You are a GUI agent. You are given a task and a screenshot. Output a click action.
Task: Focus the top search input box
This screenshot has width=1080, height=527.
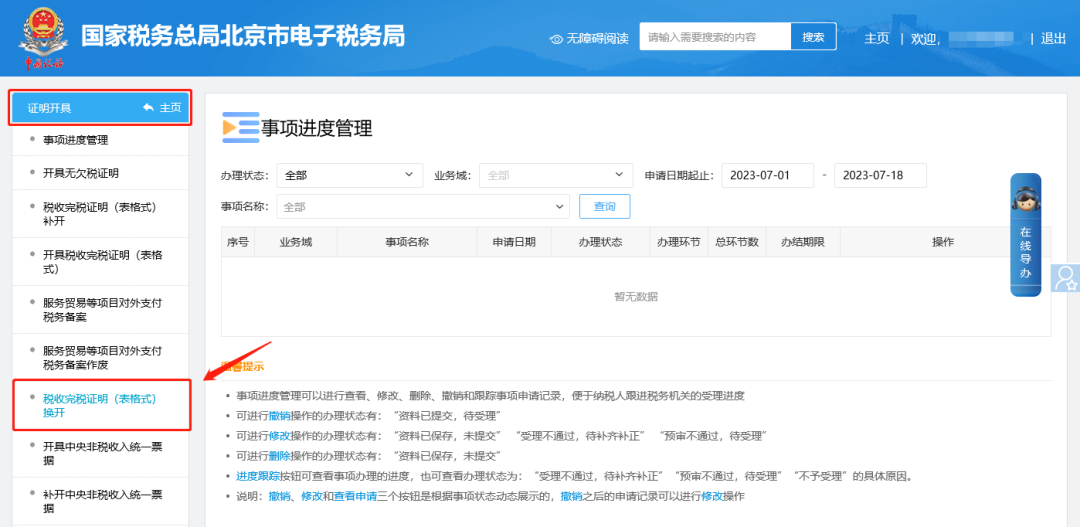click(715, 37)
